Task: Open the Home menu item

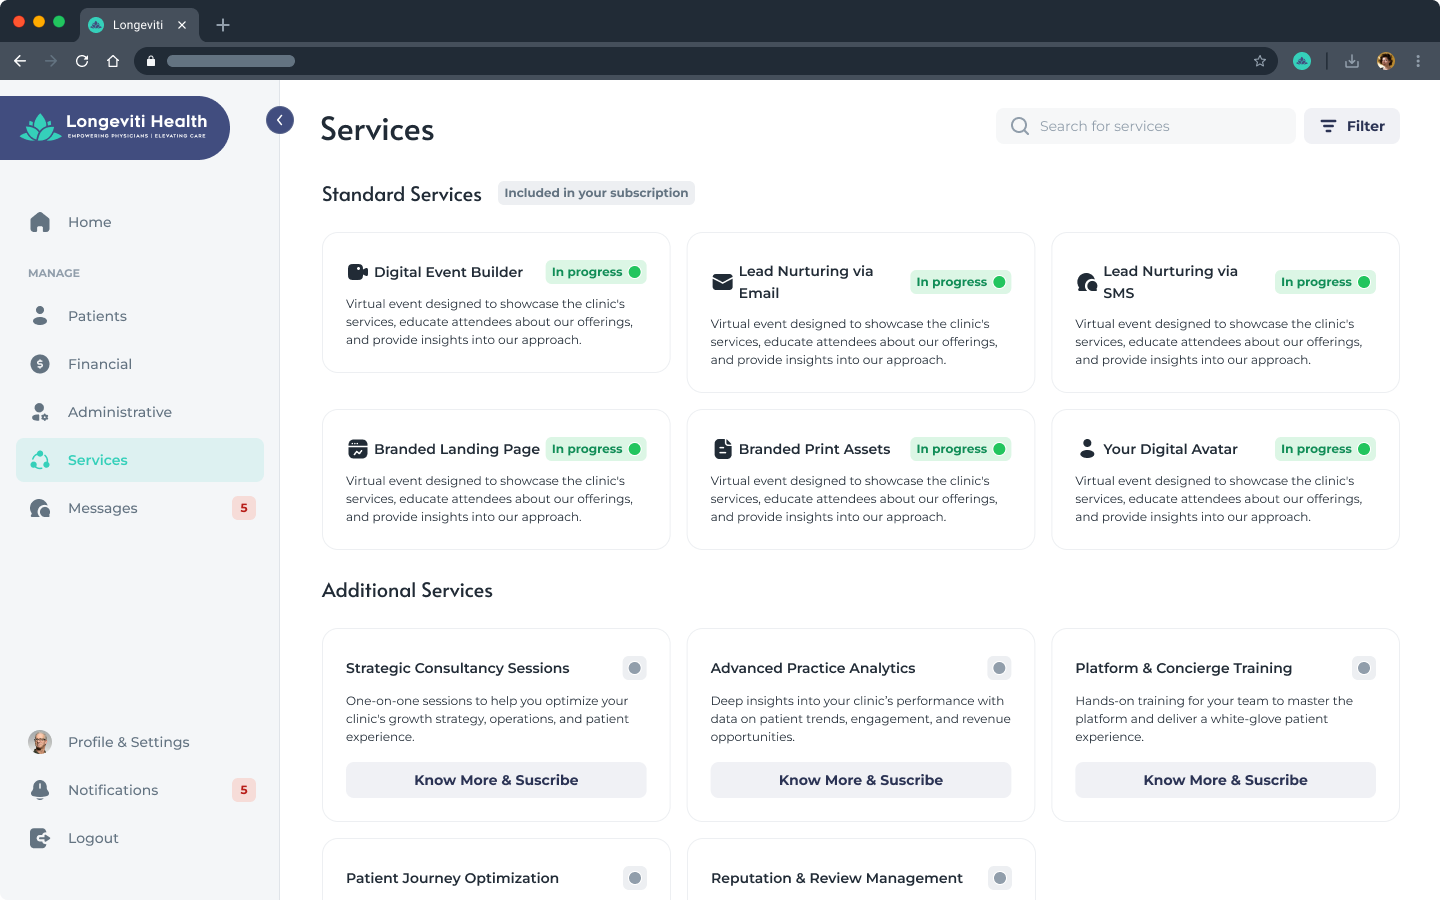Action: pyautogui.click(x=140, y=222)
